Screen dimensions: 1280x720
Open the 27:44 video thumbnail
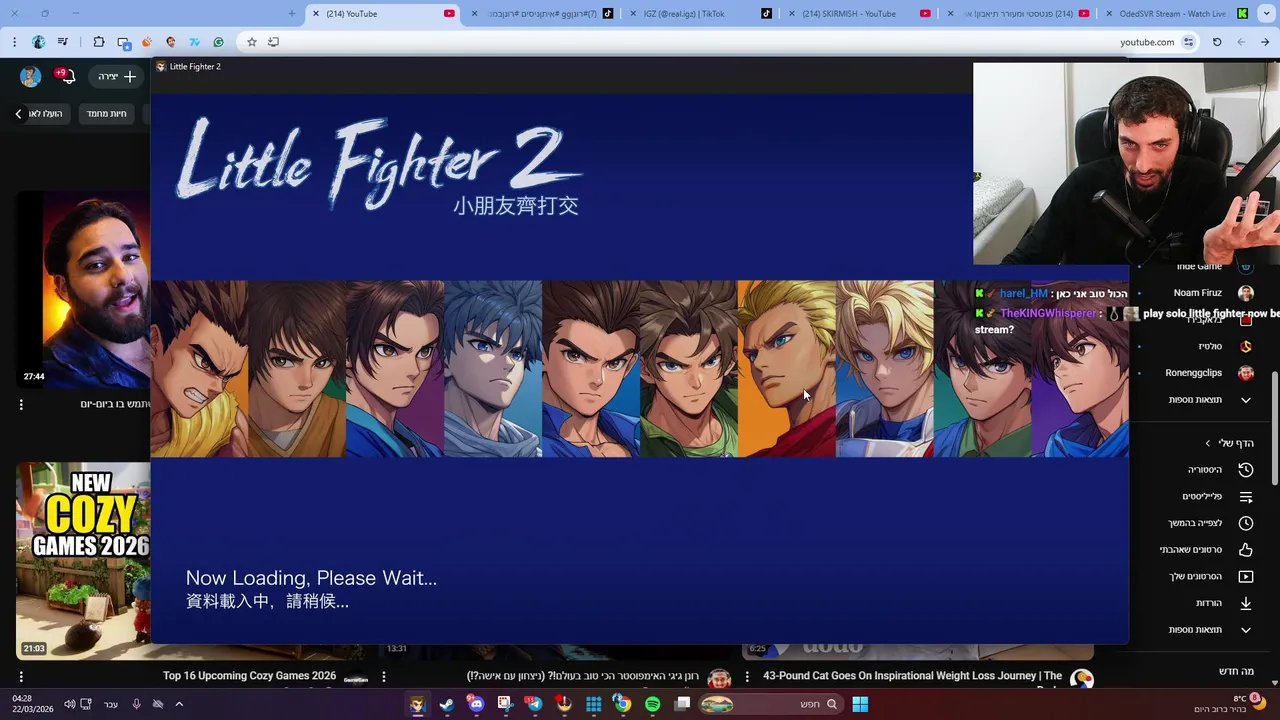tap(84, 290)
